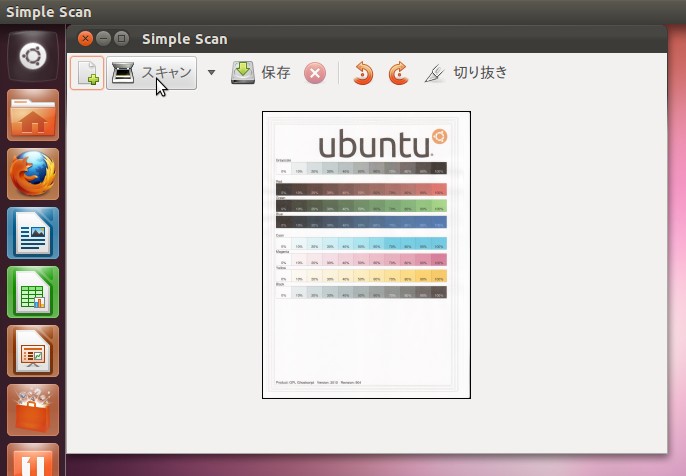
Task: Save the scanned document with 保存
Action: click(261, 73)
